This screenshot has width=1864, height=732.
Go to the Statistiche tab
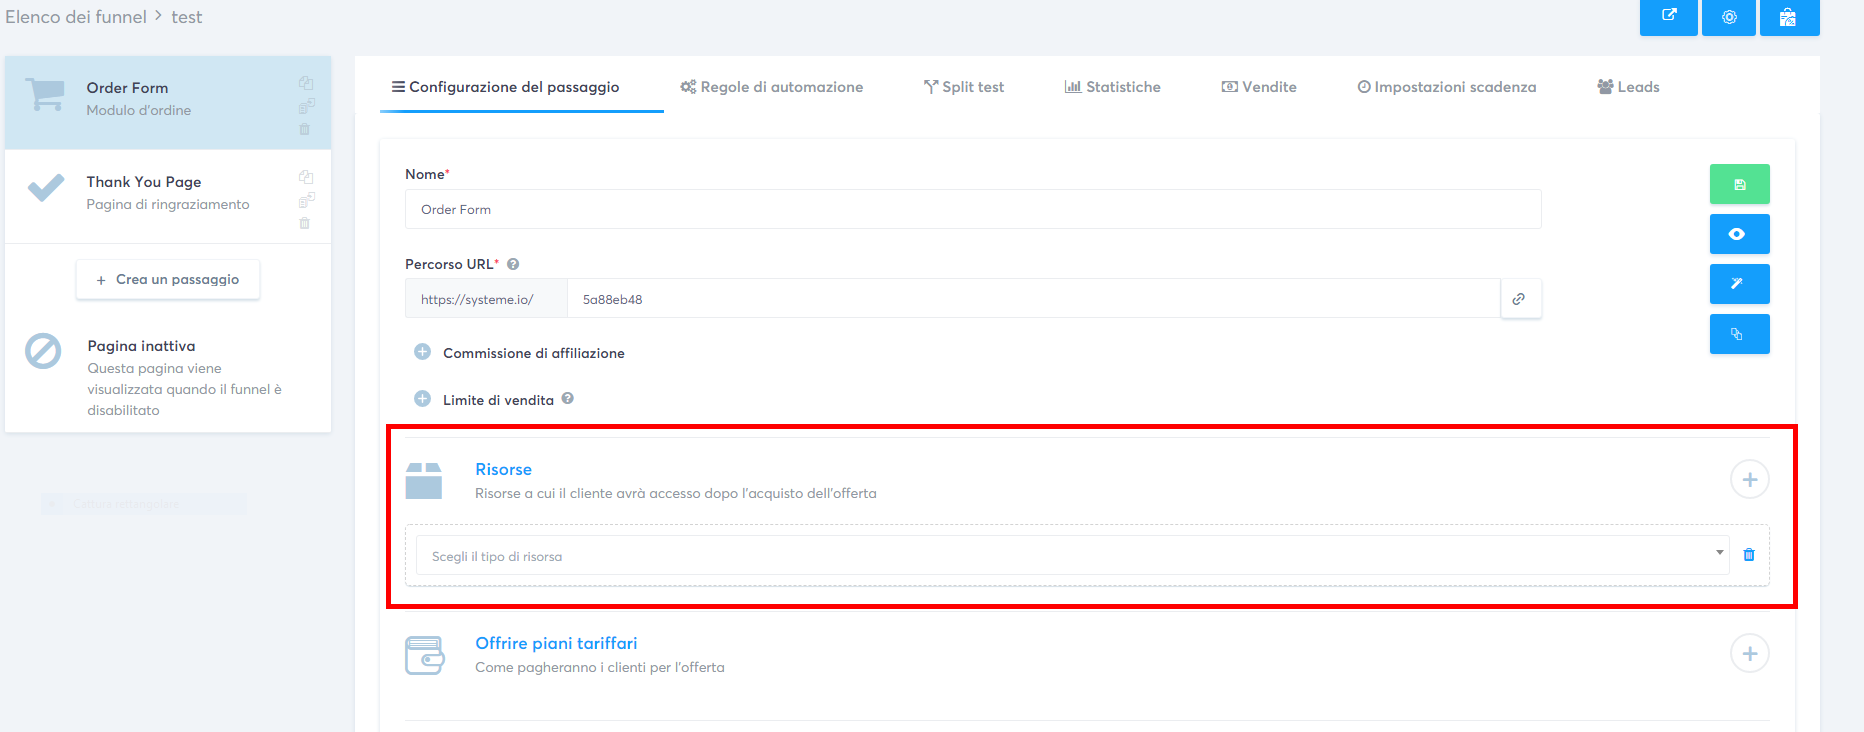pos(1113,87)
